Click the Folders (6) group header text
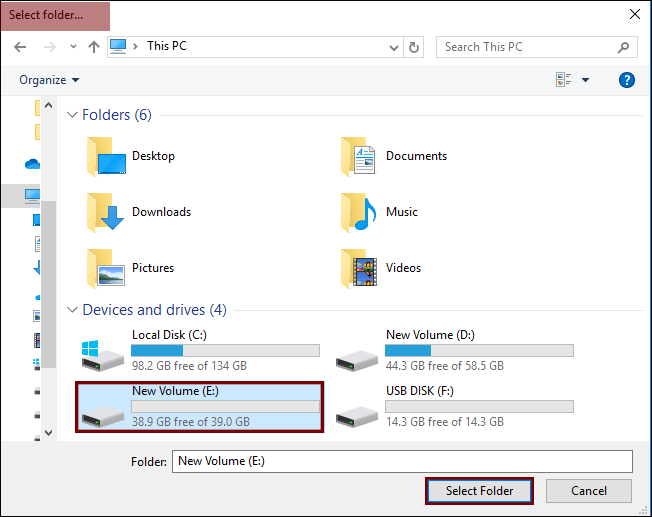This screenshot has width=652, height=517. click(117, 115)
